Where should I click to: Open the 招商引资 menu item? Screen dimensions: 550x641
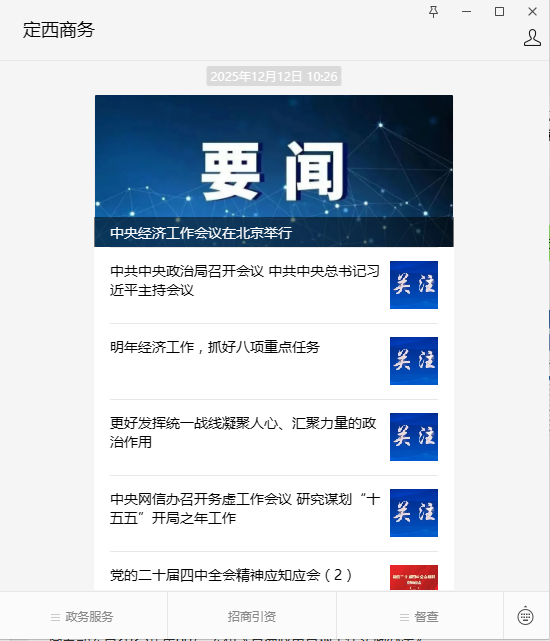point(251,616)
